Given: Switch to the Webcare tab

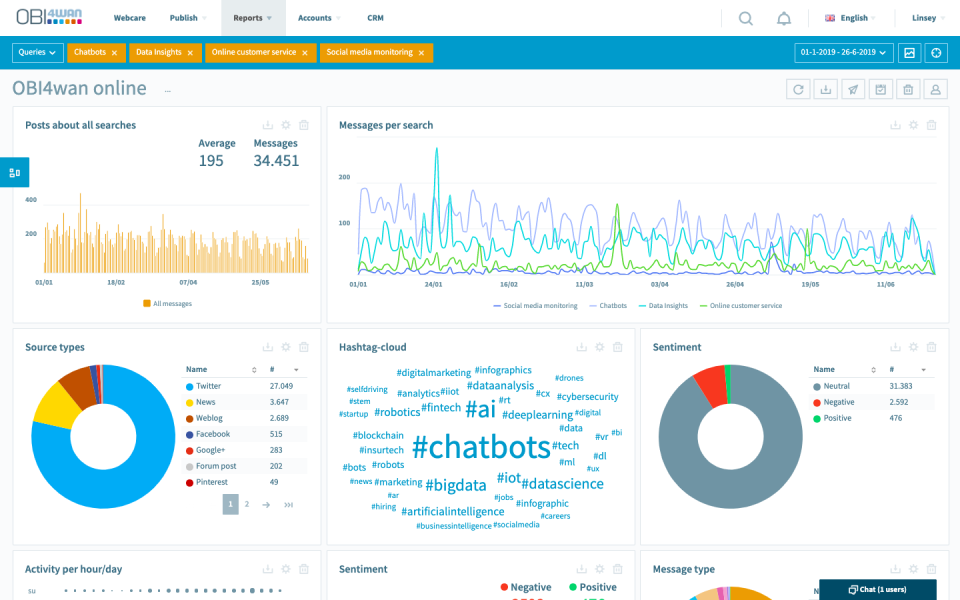Looking at the screenshot, I should pos(129,17).
